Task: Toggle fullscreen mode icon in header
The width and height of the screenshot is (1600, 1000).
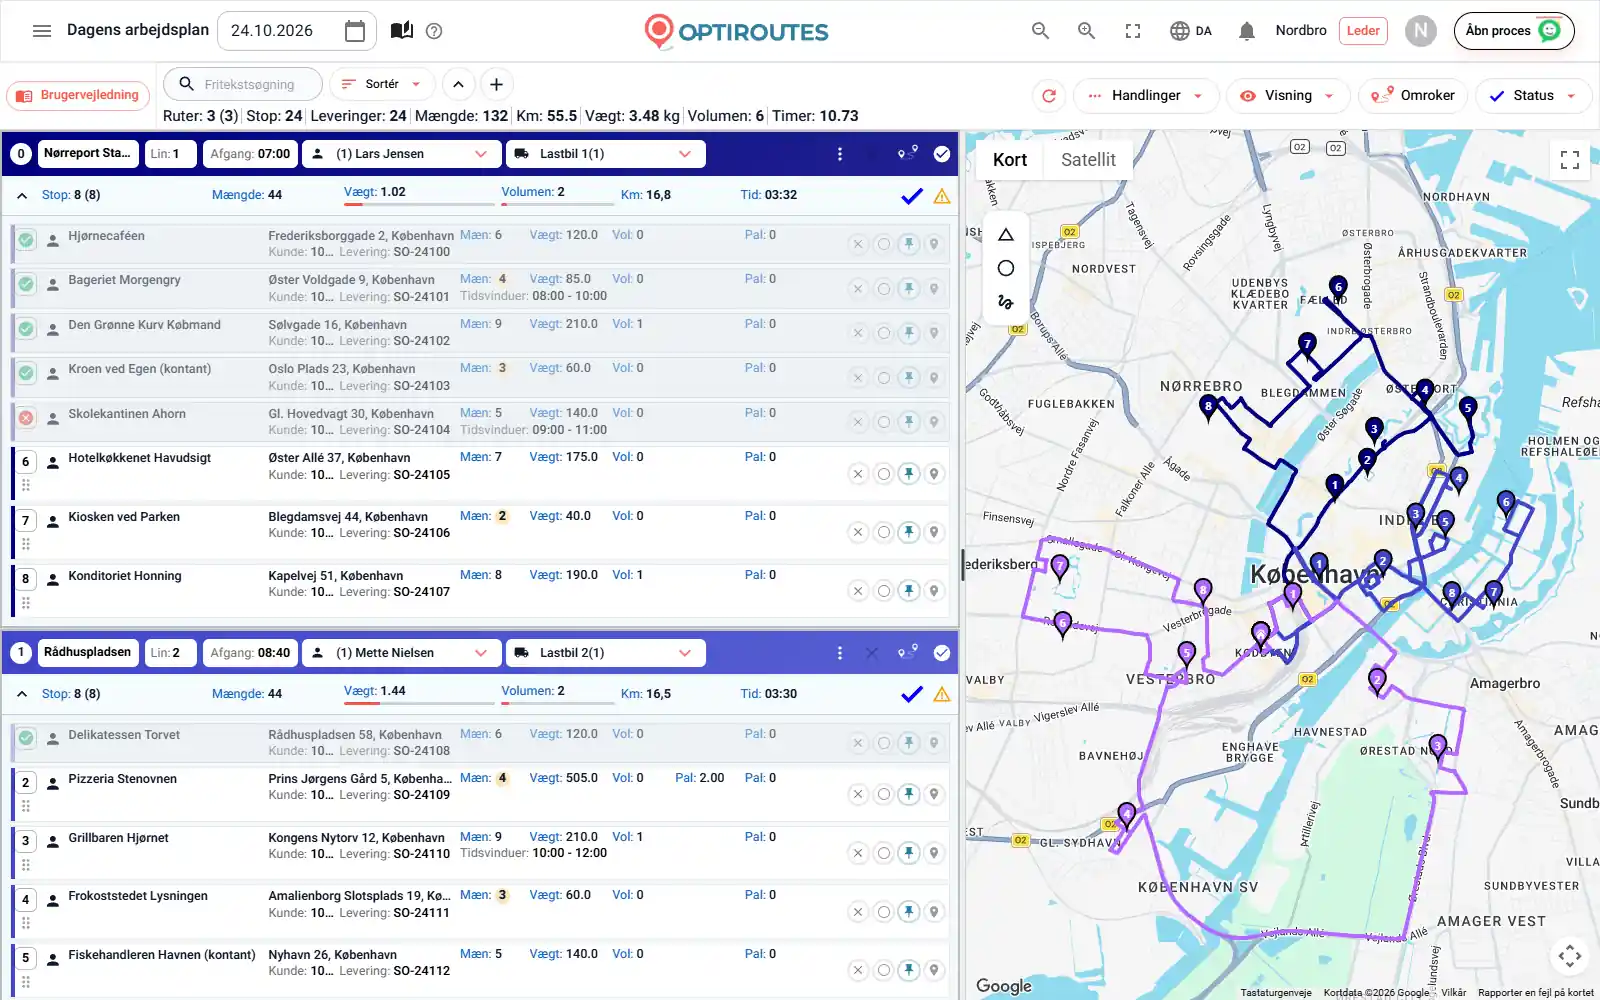Action: pyautogui.click(x=1133, y=31)
